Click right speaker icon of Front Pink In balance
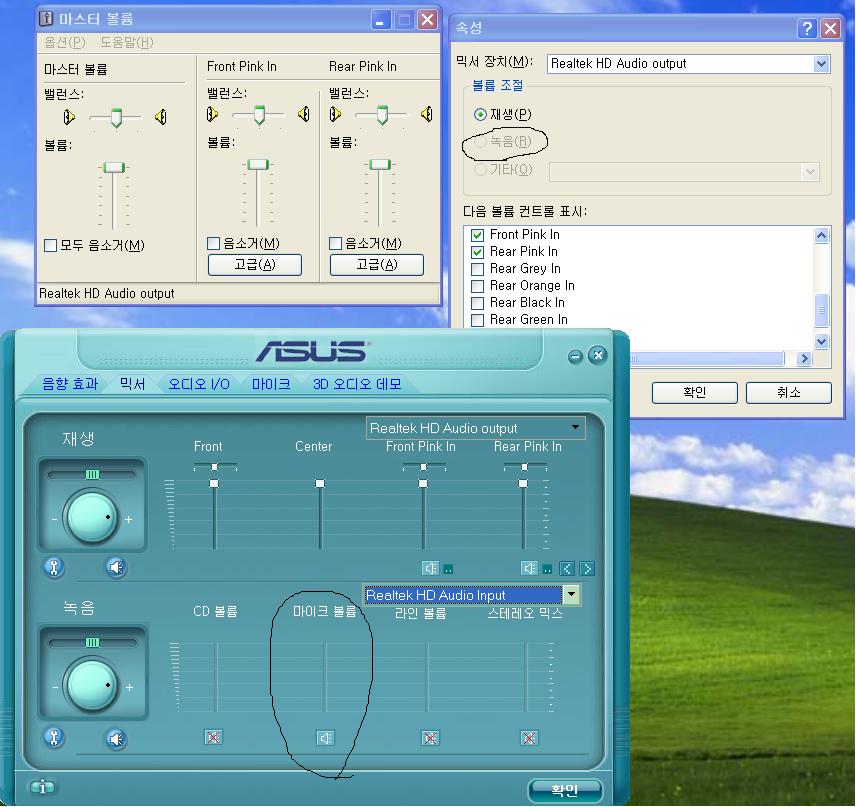The height and width of the screenshot is (807, 856). tap(304, 114)
